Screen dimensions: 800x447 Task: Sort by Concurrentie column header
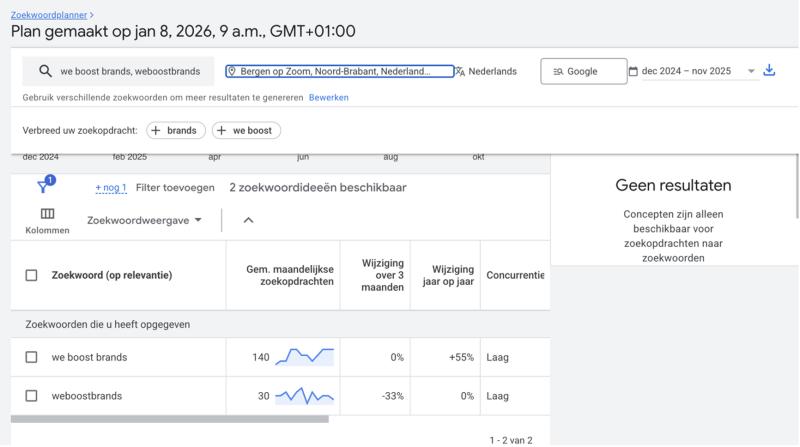click(515, 275)
